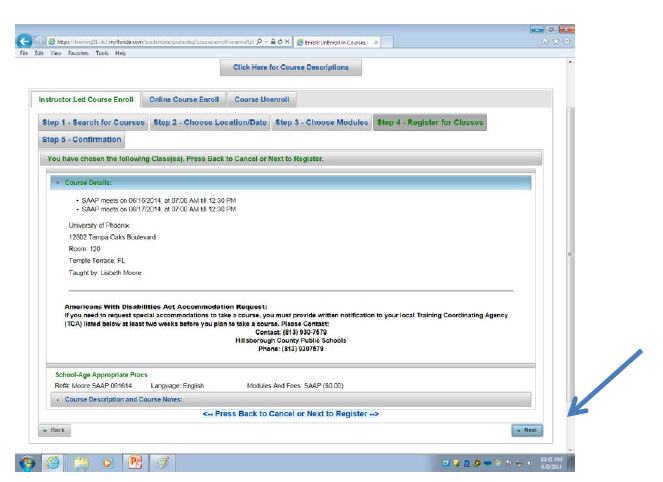Click the browser forward arrow button
The width and height of the screenshot is (663, 482).
[x=39, y=41]
